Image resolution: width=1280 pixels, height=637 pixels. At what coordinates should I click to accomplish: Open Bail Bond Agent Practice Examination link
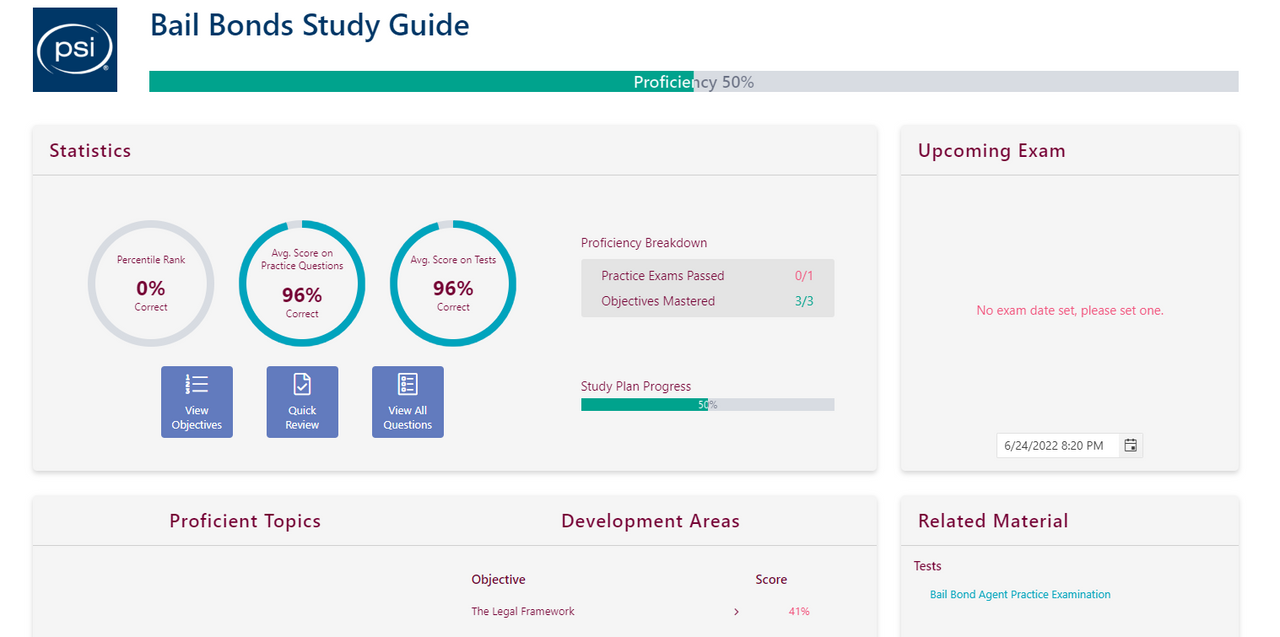(x=1020, y=594)
